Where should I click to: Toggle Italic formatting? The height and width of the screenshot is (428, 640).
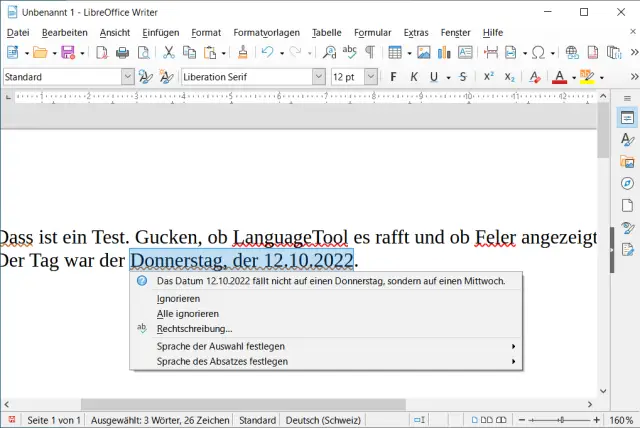point(414,77)
